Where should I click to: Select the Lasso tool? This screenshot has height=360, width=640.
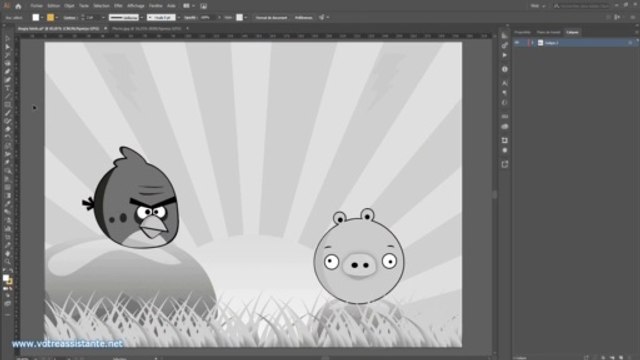coord(7,63)
